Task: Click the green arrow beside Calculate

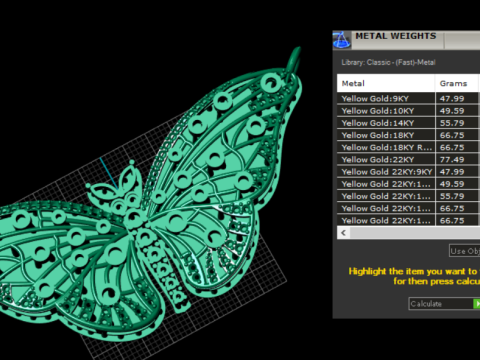Action: 477,304
